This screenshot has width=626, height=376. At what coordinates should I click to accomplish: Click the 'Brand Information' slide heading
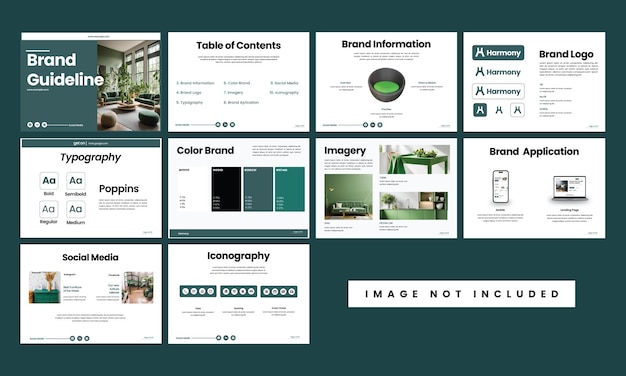(x=386, y=44)
